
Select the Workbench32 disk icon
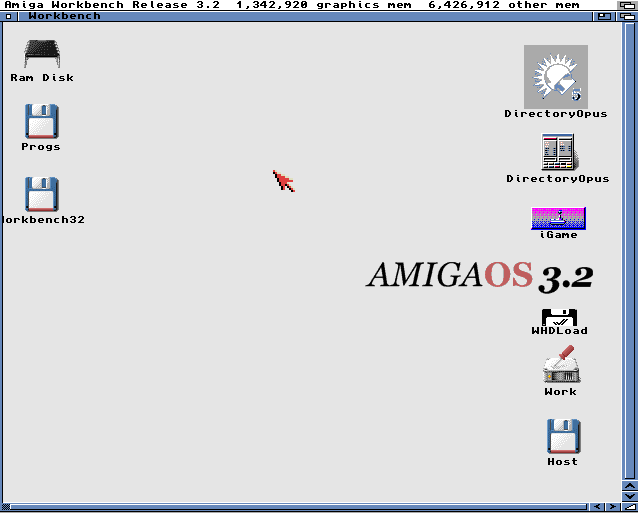[42, 194]
